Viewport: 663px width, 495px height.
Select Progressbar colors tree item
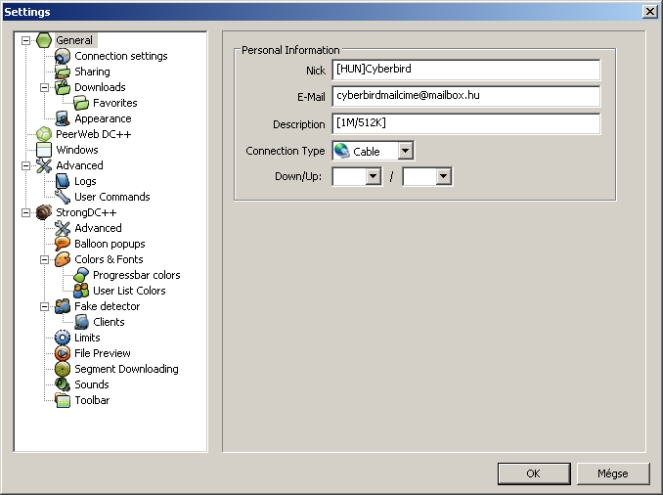136,275
